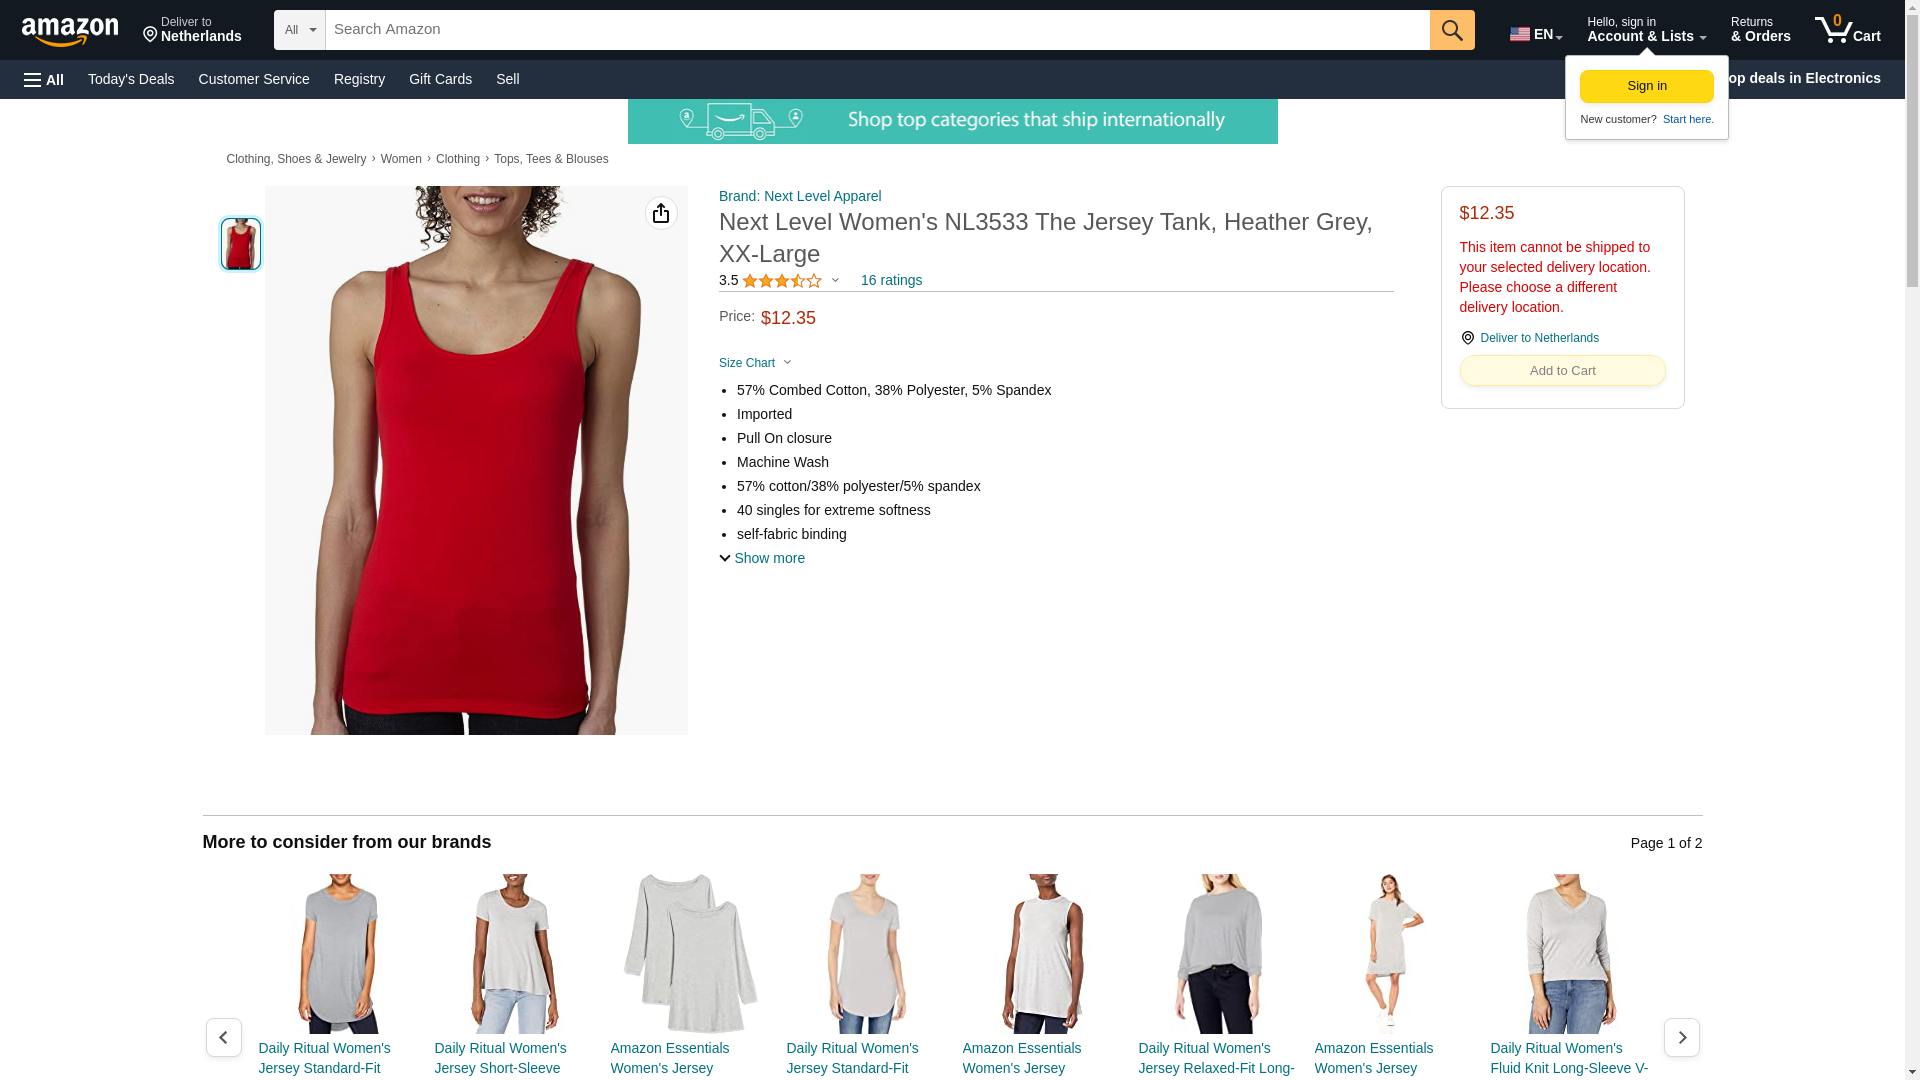Click the yellow Sign in button
This screenshot has height=1080, width=1920.
click(1646, 86)
